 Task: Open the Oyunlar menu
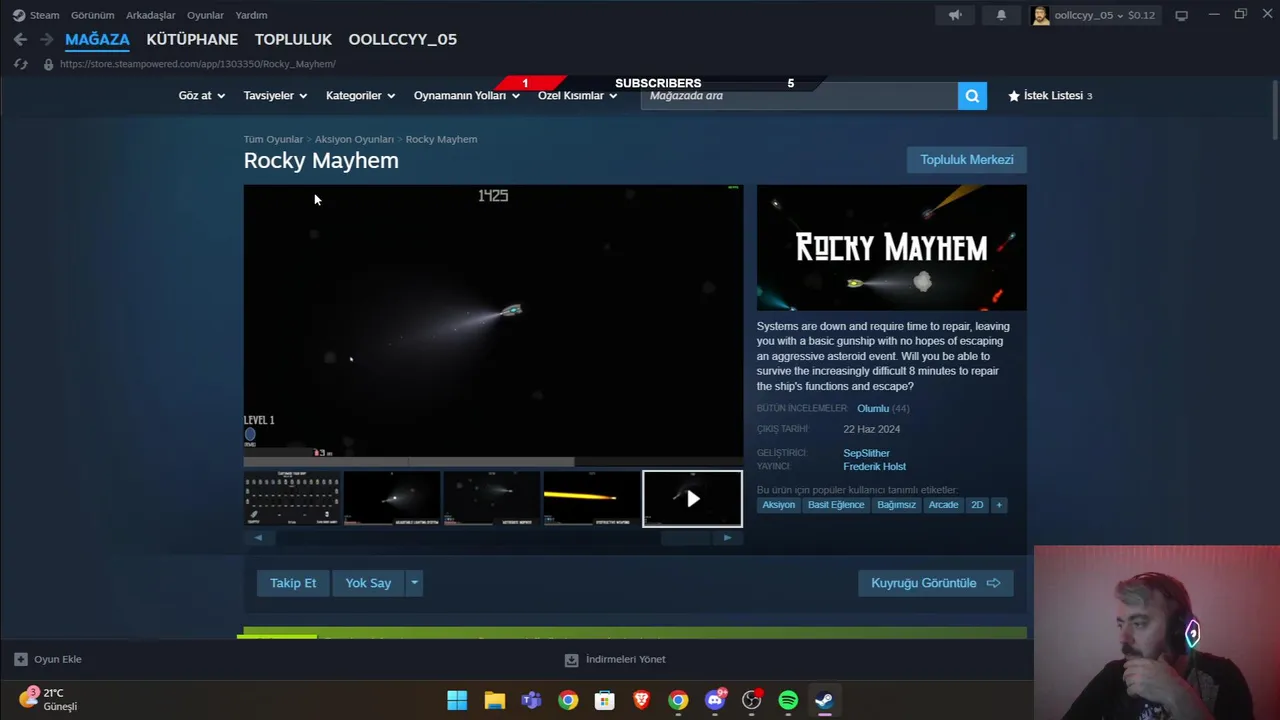[x=205, y=15]
